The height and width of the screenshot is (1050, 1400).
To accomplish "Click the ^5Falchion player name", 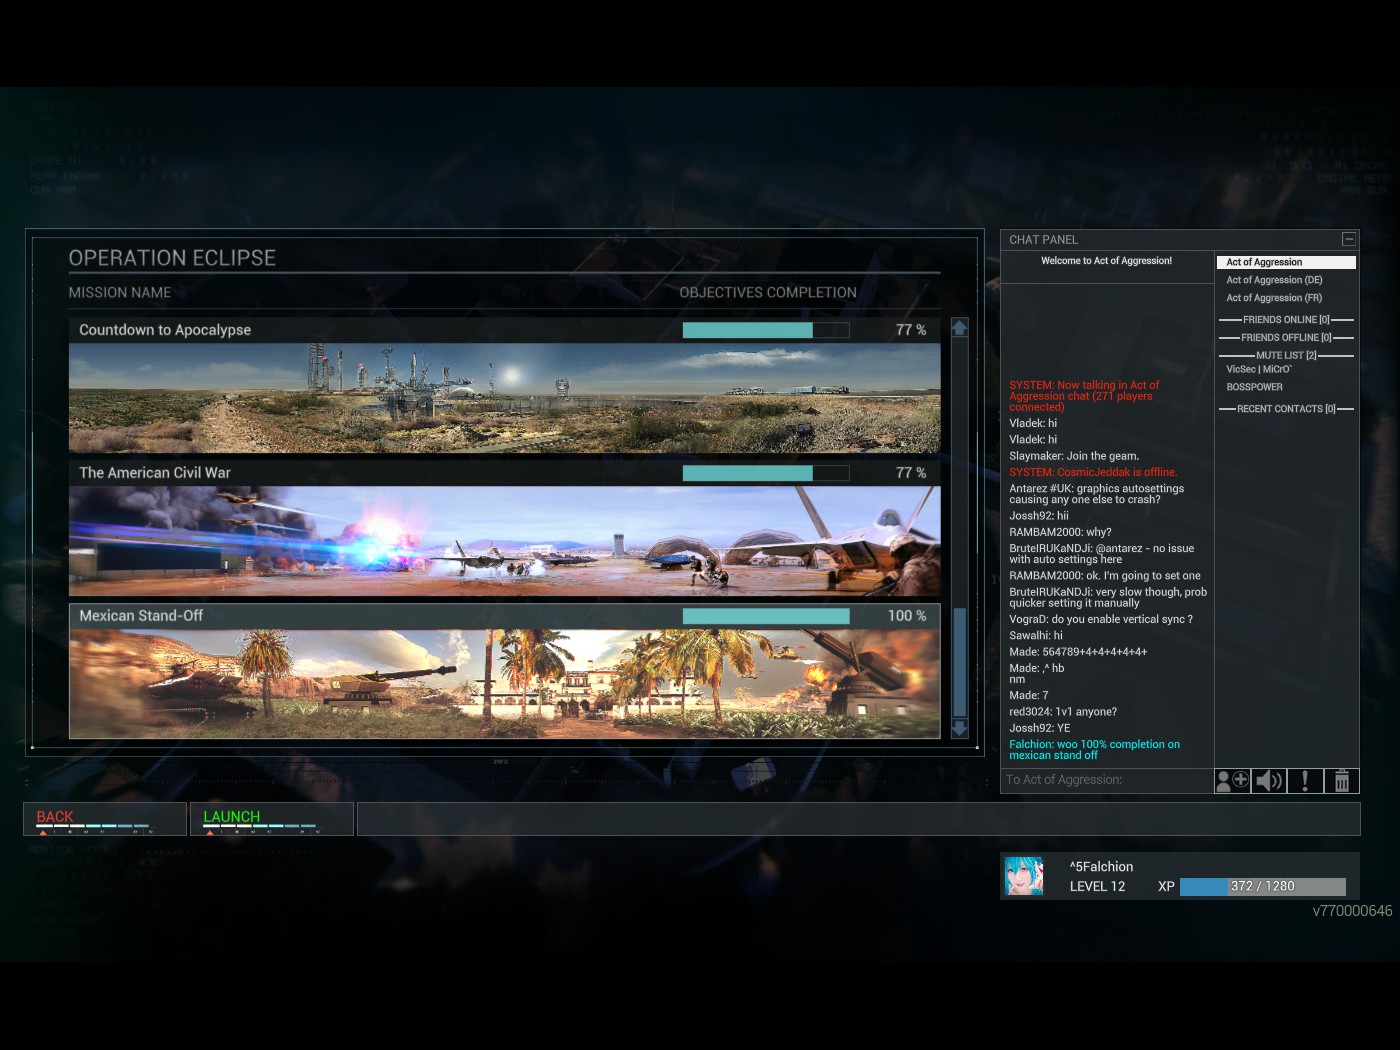I will click(x=1101, y=867).
